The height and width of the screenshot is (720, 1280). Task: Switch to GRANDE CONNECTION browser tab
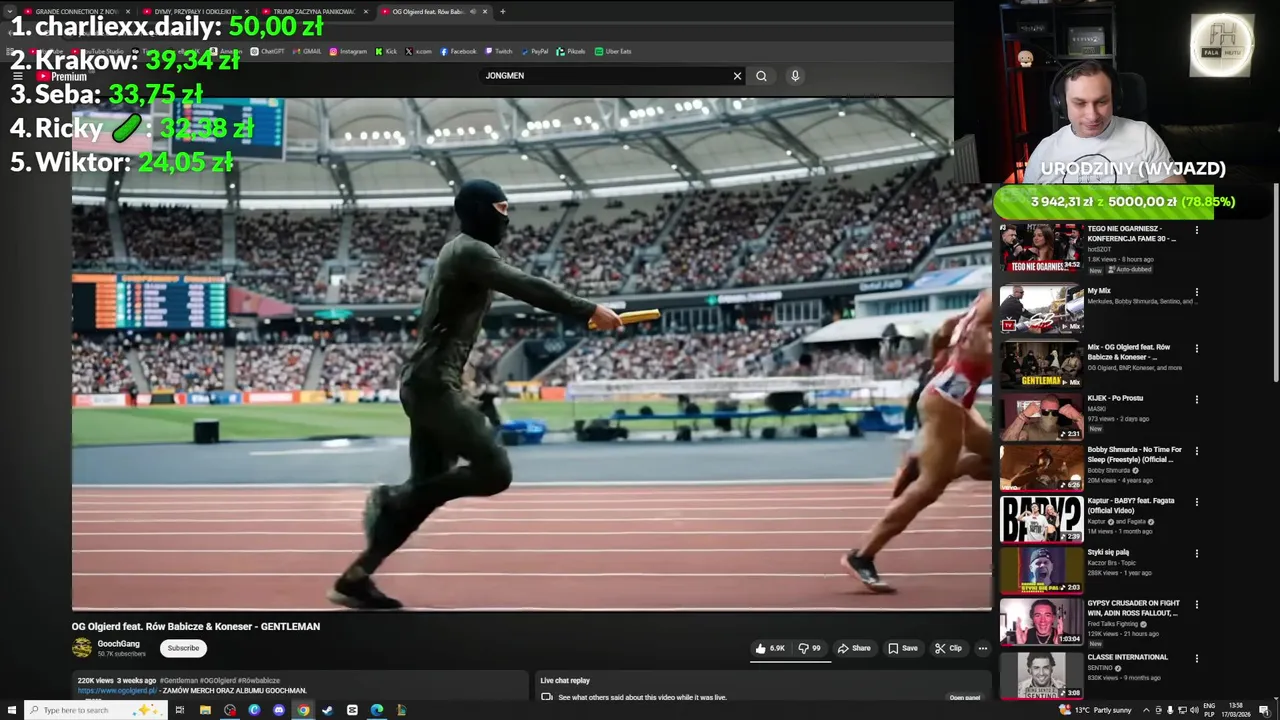pos(76,12)
